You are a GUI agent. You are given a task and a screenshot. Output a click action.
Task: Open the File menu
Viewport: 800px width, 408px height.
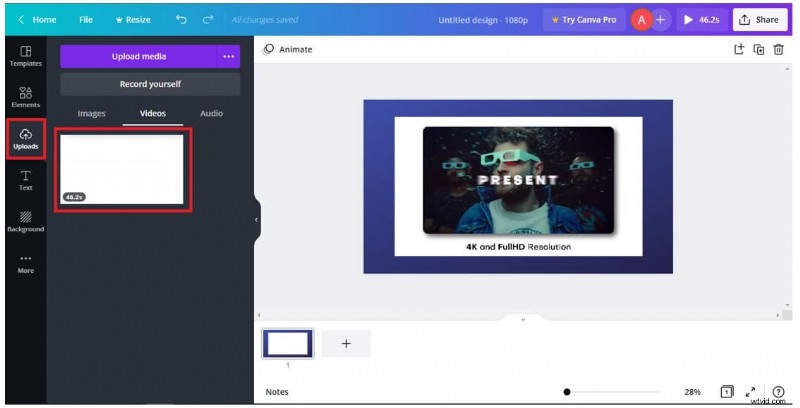[86, 19]
